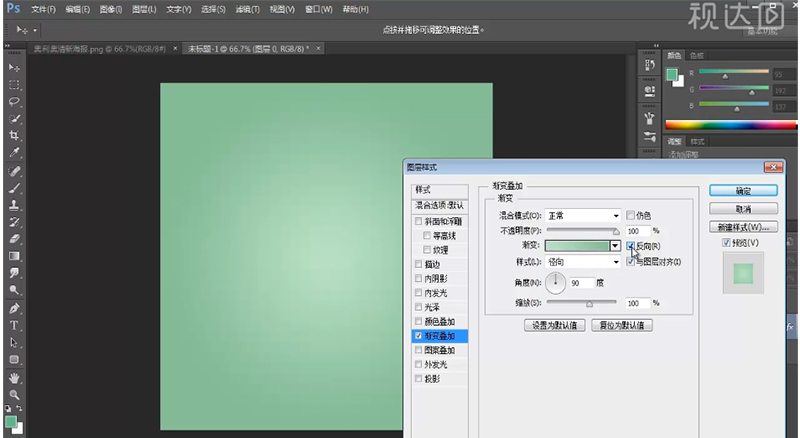Viewport: 800px width, 438px height.
Task: Adjust the 缩放 scale slider
Action: (x=589, y=303)
